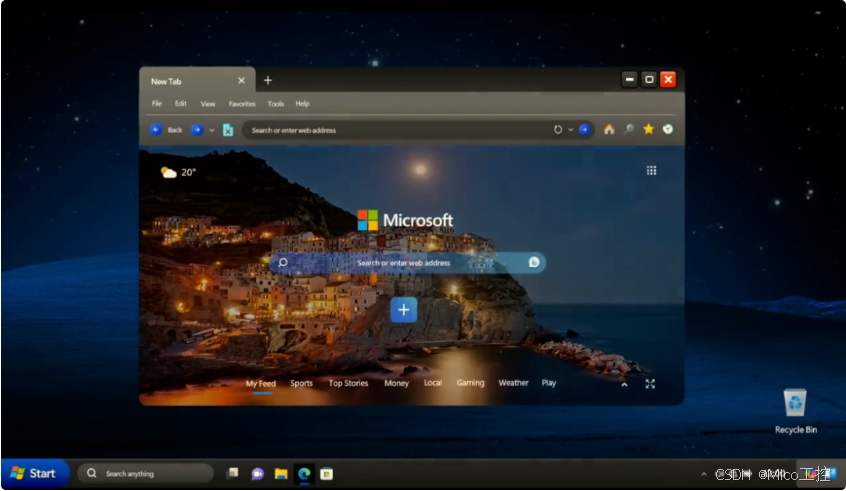
Task: Select the Gaming feed tab
Action: 470,383
